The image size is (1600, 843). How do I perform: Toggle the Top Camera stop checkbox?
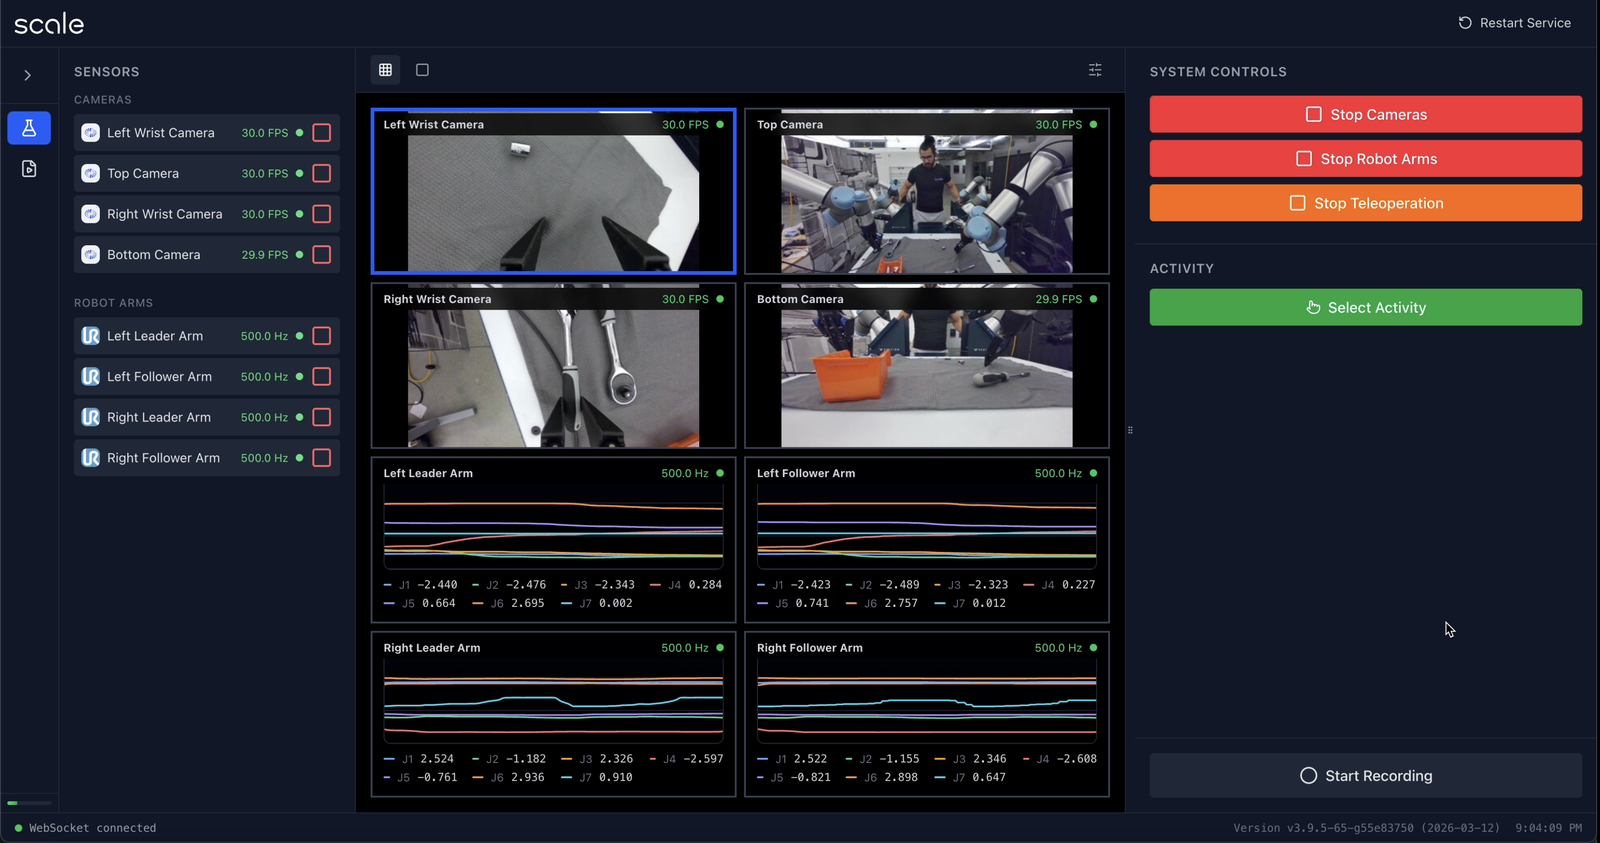pyautogui.click(x=322, y=174)
